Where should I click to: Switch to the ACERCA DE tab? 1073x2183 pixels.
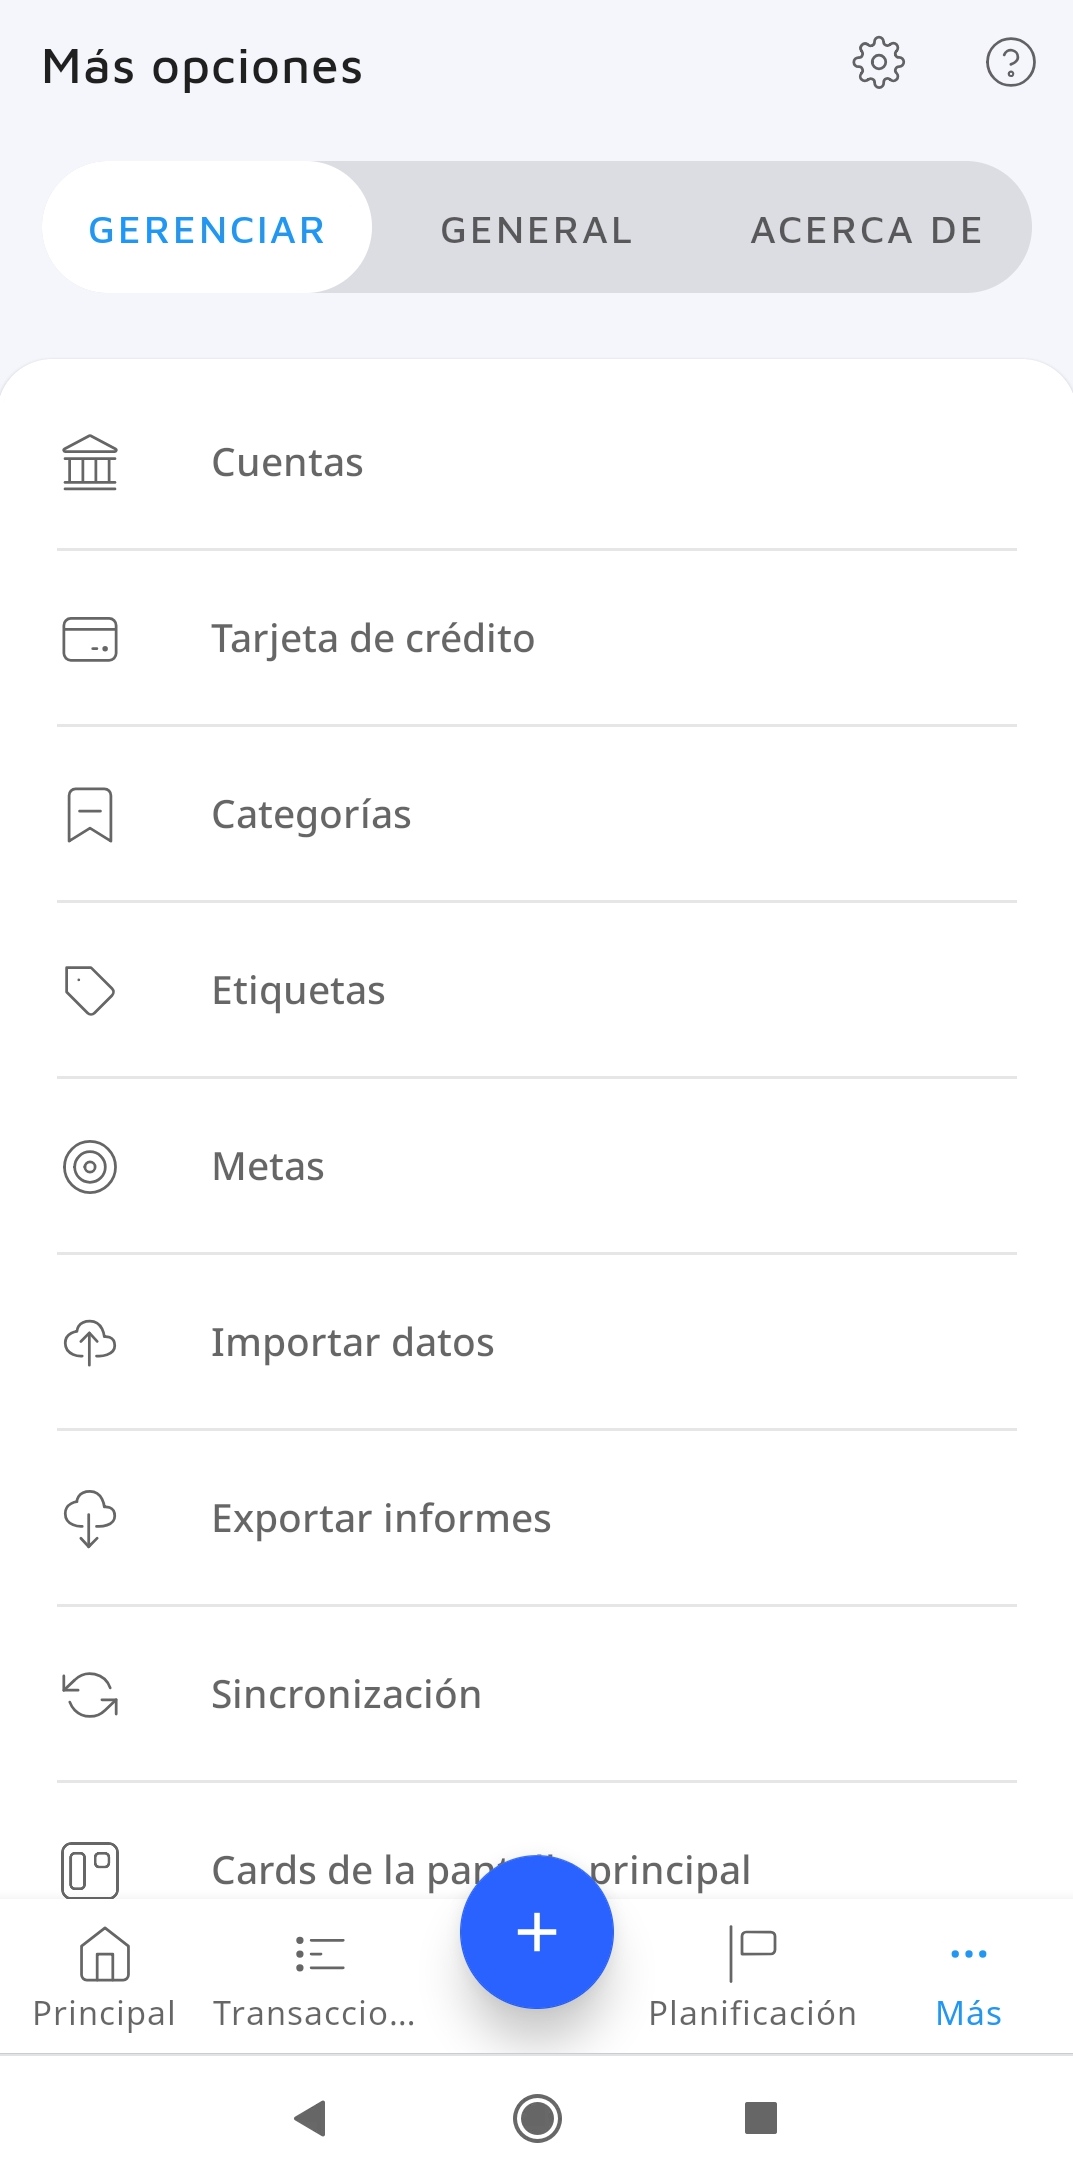click(866, 230)
